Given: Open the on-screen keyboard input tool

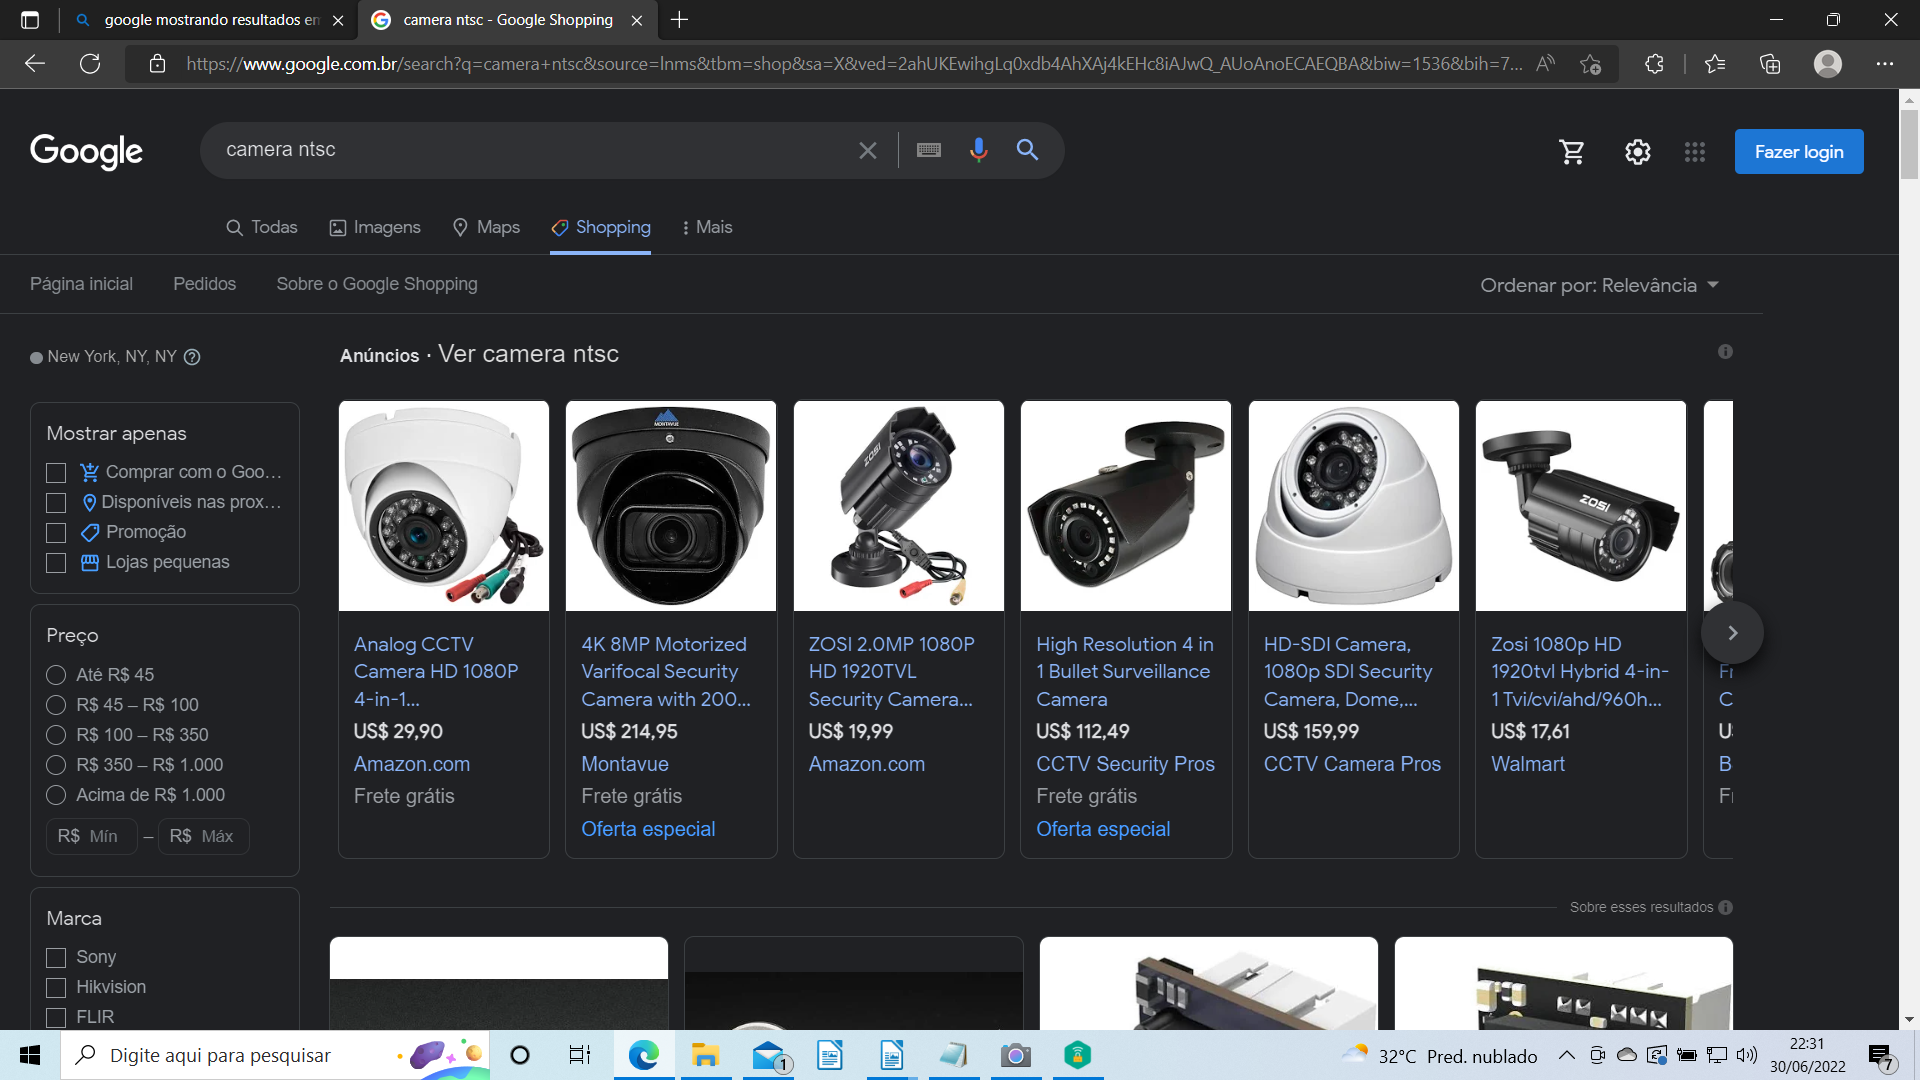Looking at the screenshot, I should 928,150.
